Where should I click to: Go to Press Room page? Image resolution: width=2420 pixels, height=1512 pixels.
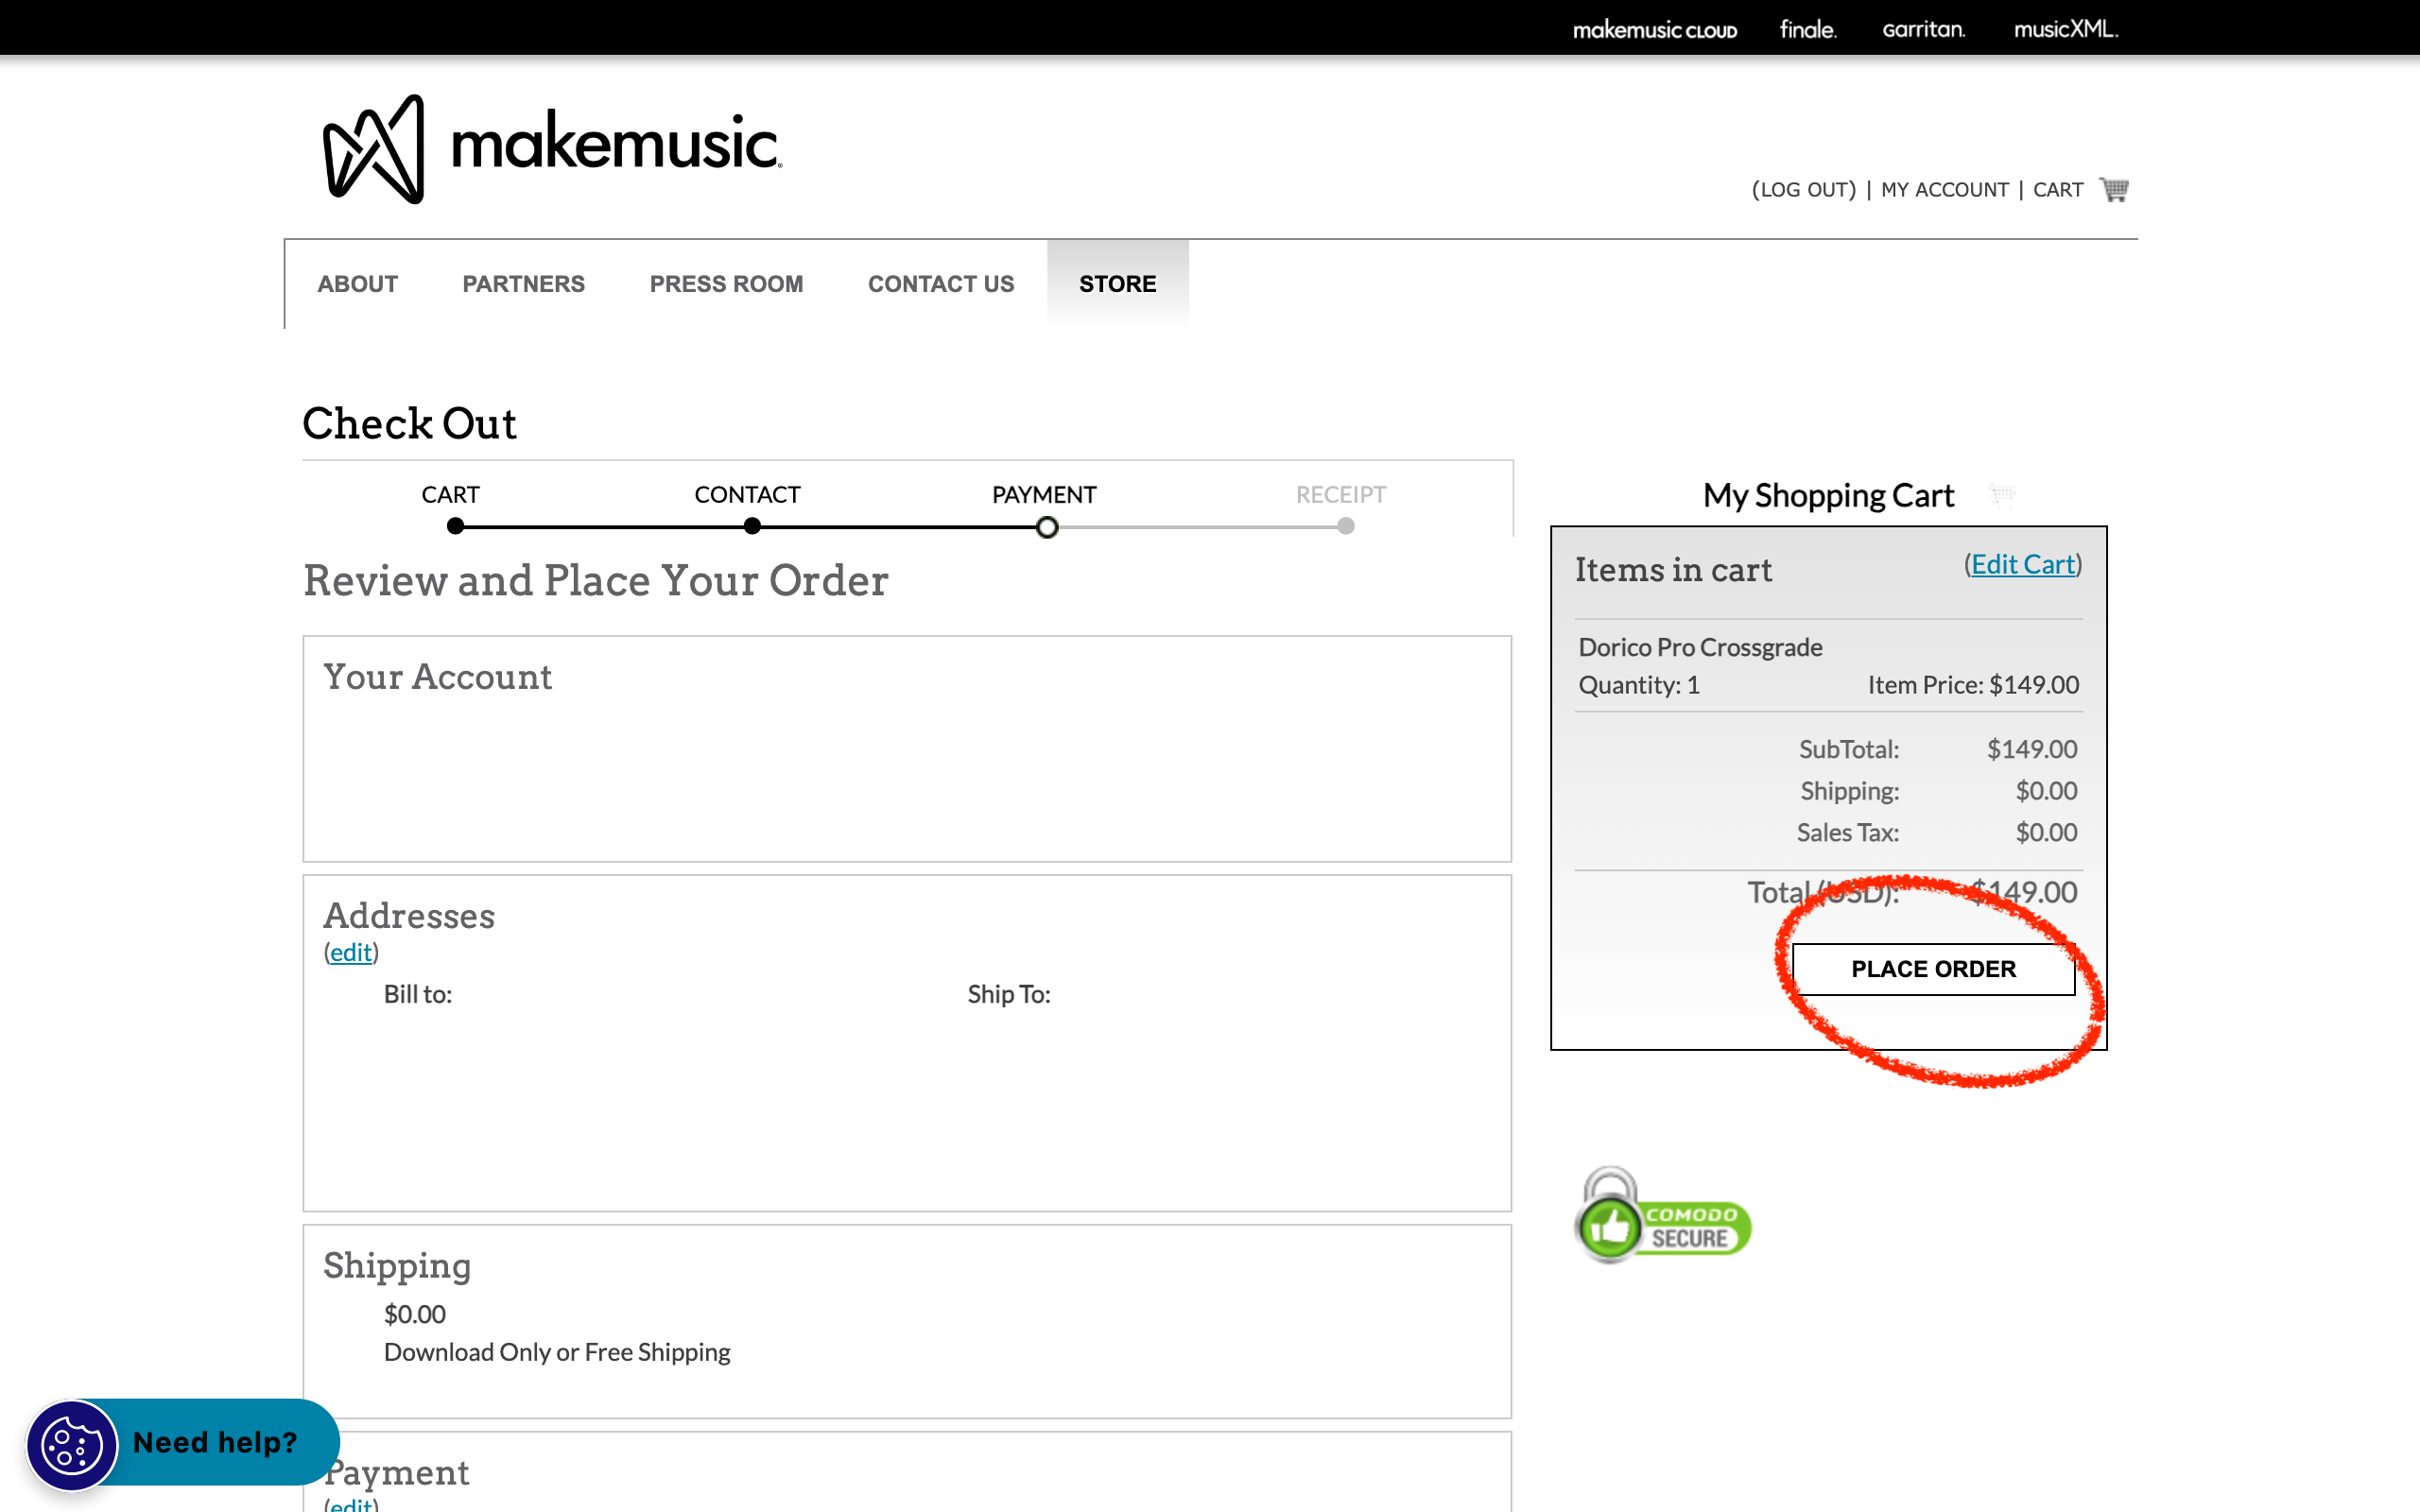pos(726,284)
